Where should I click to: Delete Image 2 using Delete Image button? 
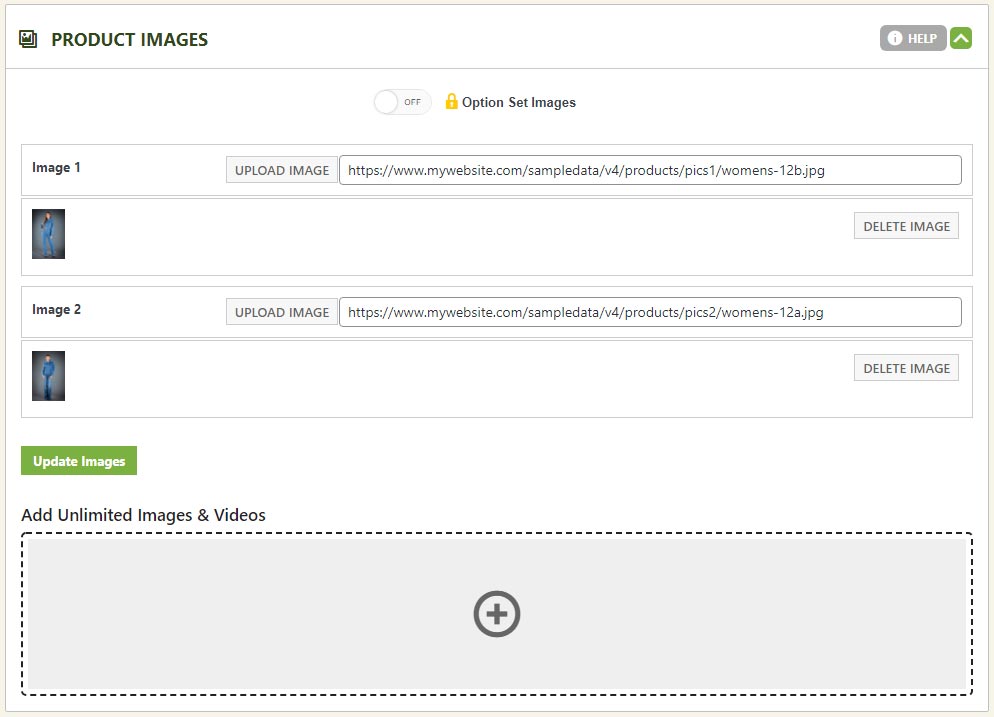tap(906, 368)
